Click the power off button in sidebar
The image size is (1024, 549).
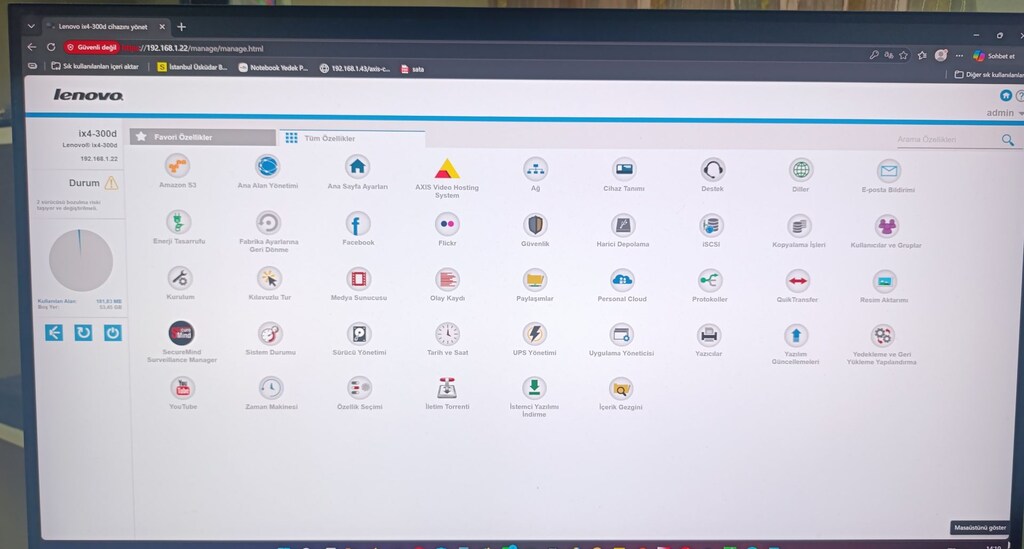point(112,333)
